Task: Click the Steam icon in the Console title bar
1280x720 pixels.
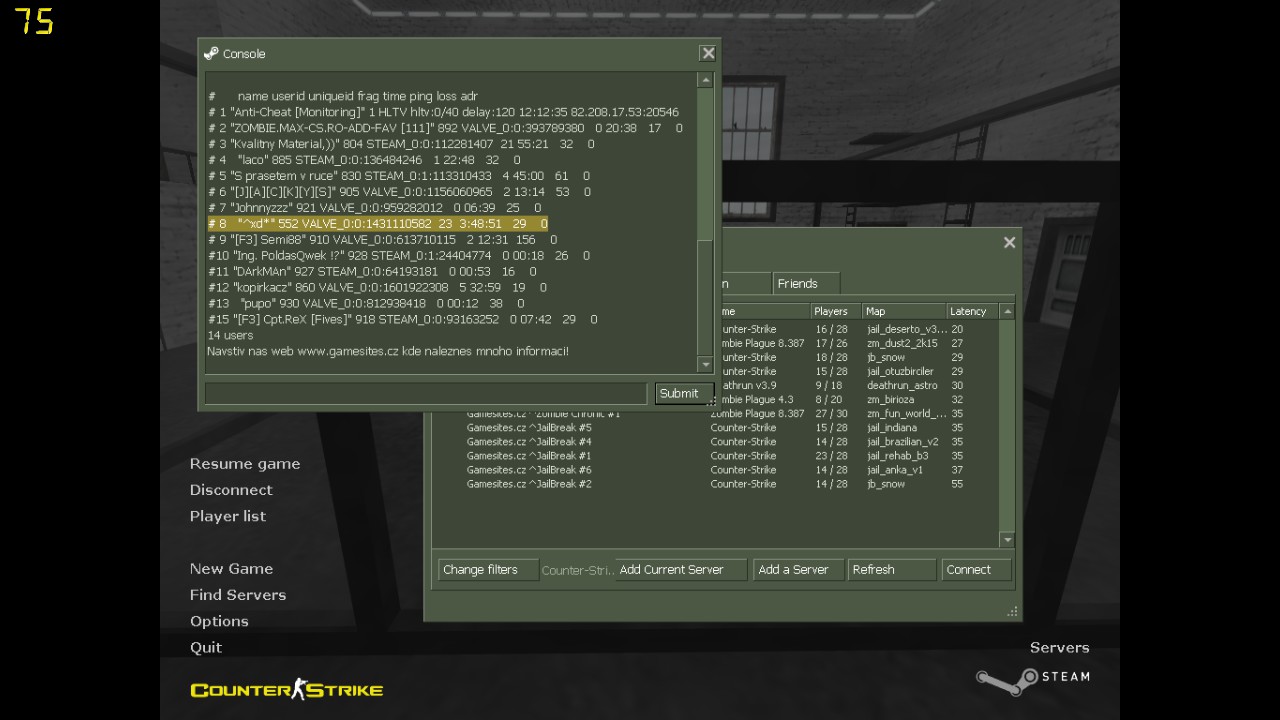Action: 210,53
